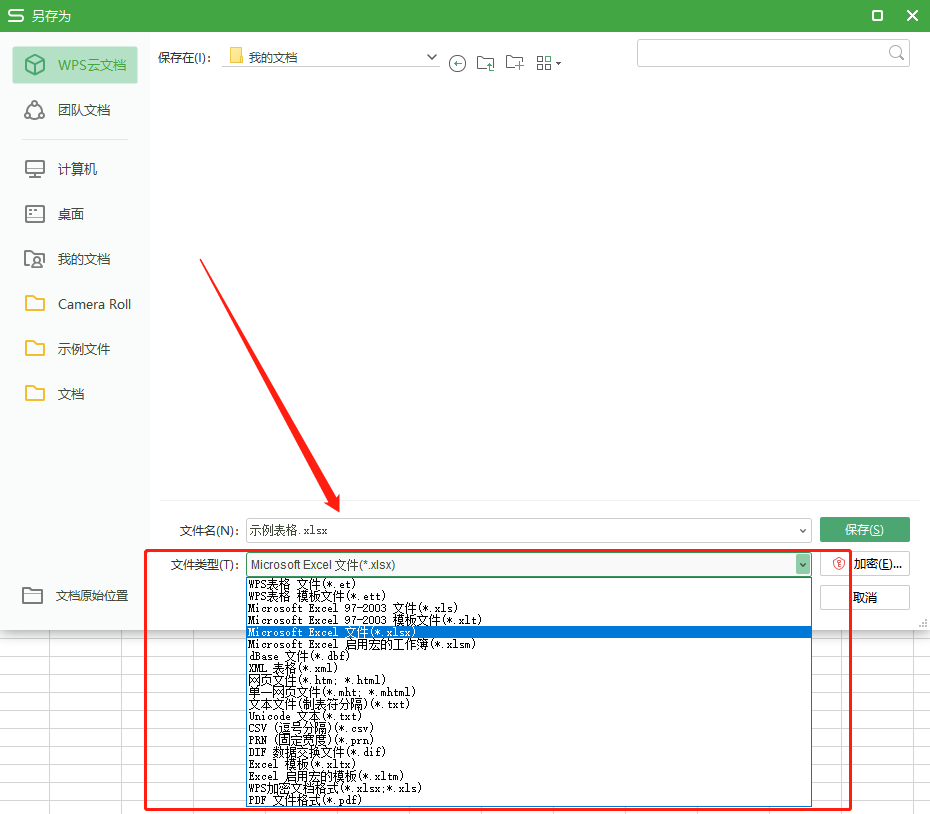Click the 文件名 input field
The width and height of the screenshot is (930, 814).
[x=520, y=530]
